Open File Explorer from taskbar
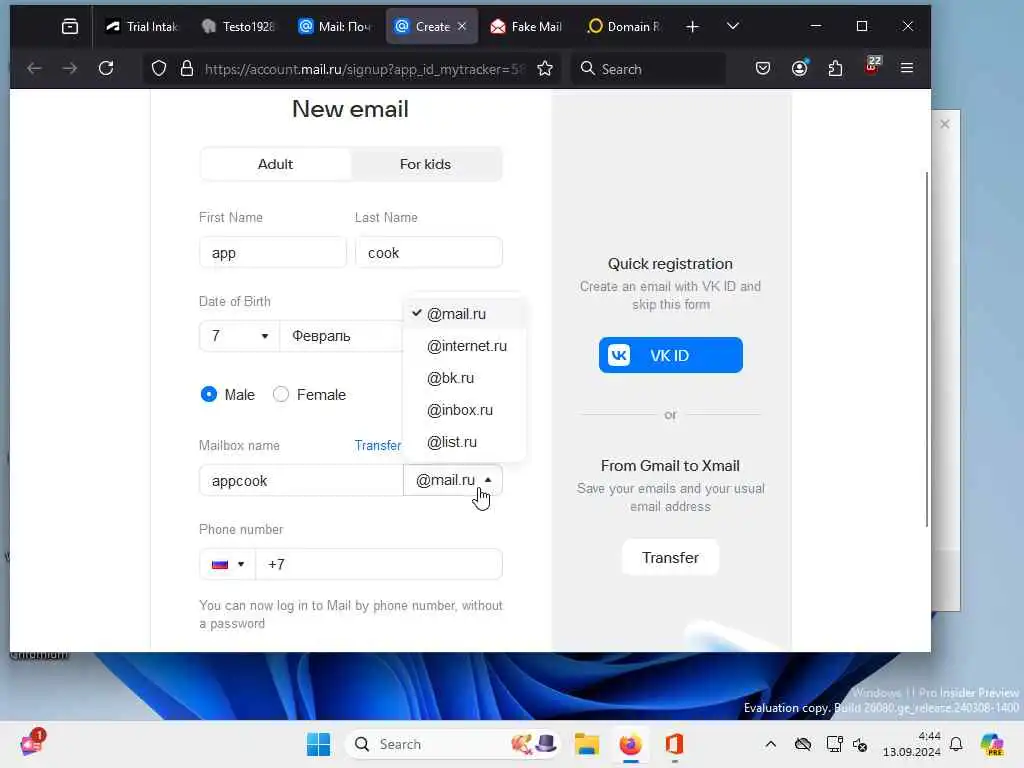The height and width of the screenshot is (768, 1024). pyautogui.click(x=586, y=744)
